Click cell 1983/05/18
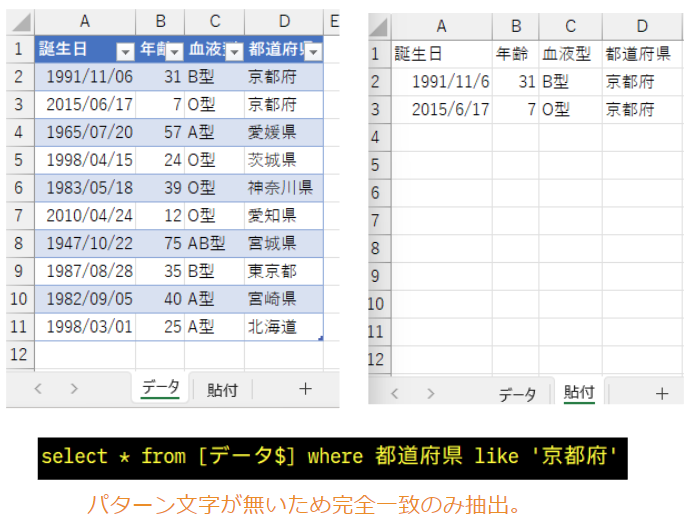685x527 pixels. point(85,188)
